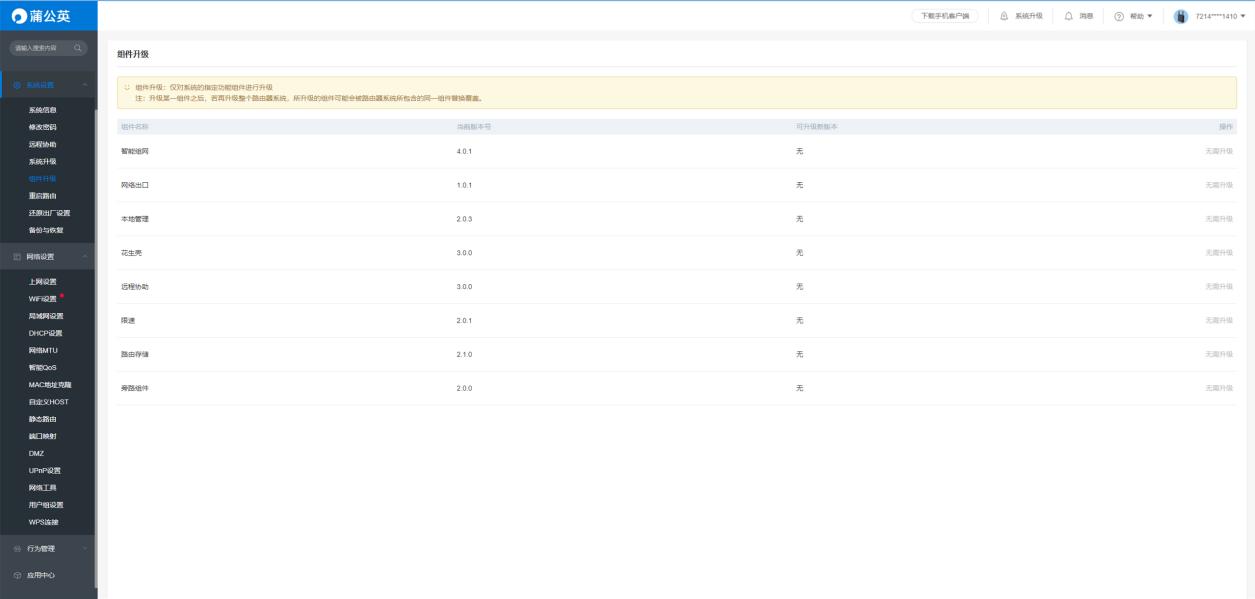Screen dimensions: 1255x599
Task: Click the 应用中心 icon in sidebar
Action: (17, 575)
